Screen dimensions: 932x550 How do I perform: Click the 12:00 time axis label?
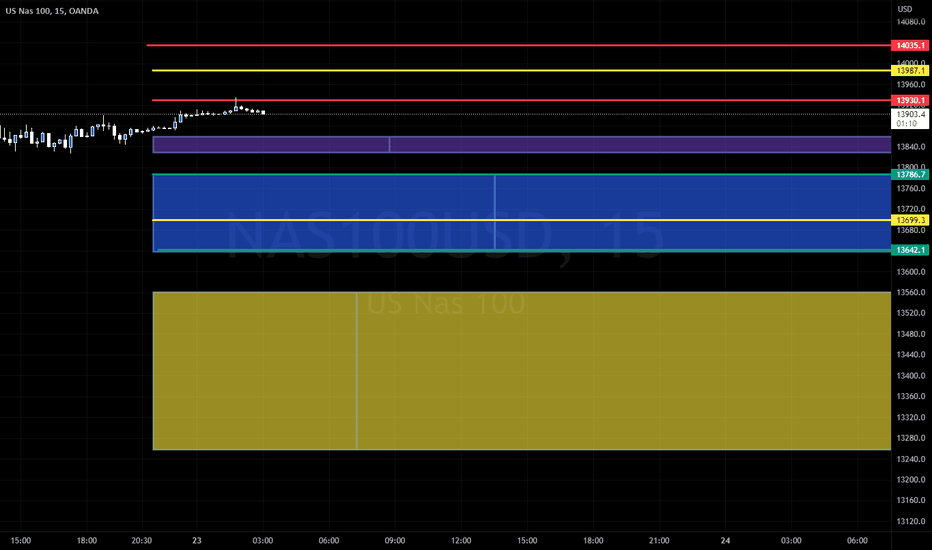tap(461, 540)
